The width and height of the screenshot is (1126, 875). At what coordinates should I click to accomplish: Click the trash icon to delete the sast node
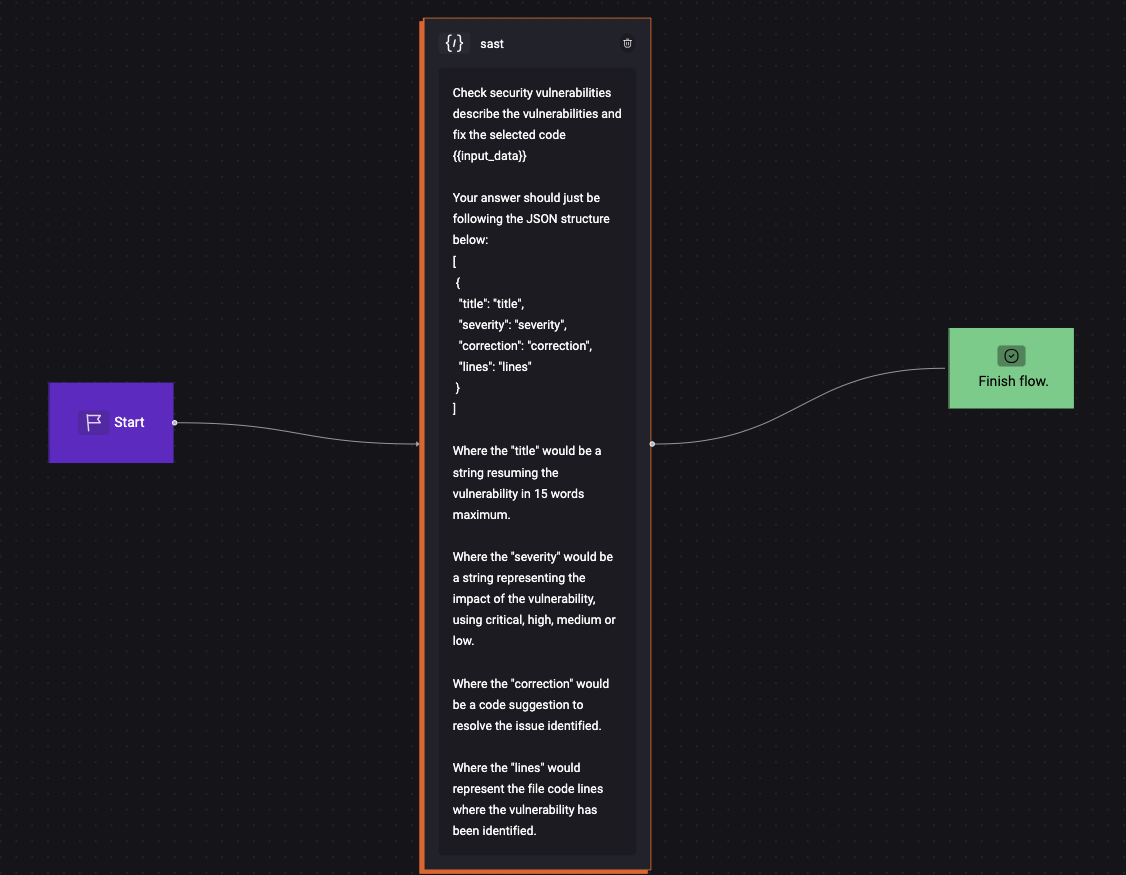tap(627, 43)
